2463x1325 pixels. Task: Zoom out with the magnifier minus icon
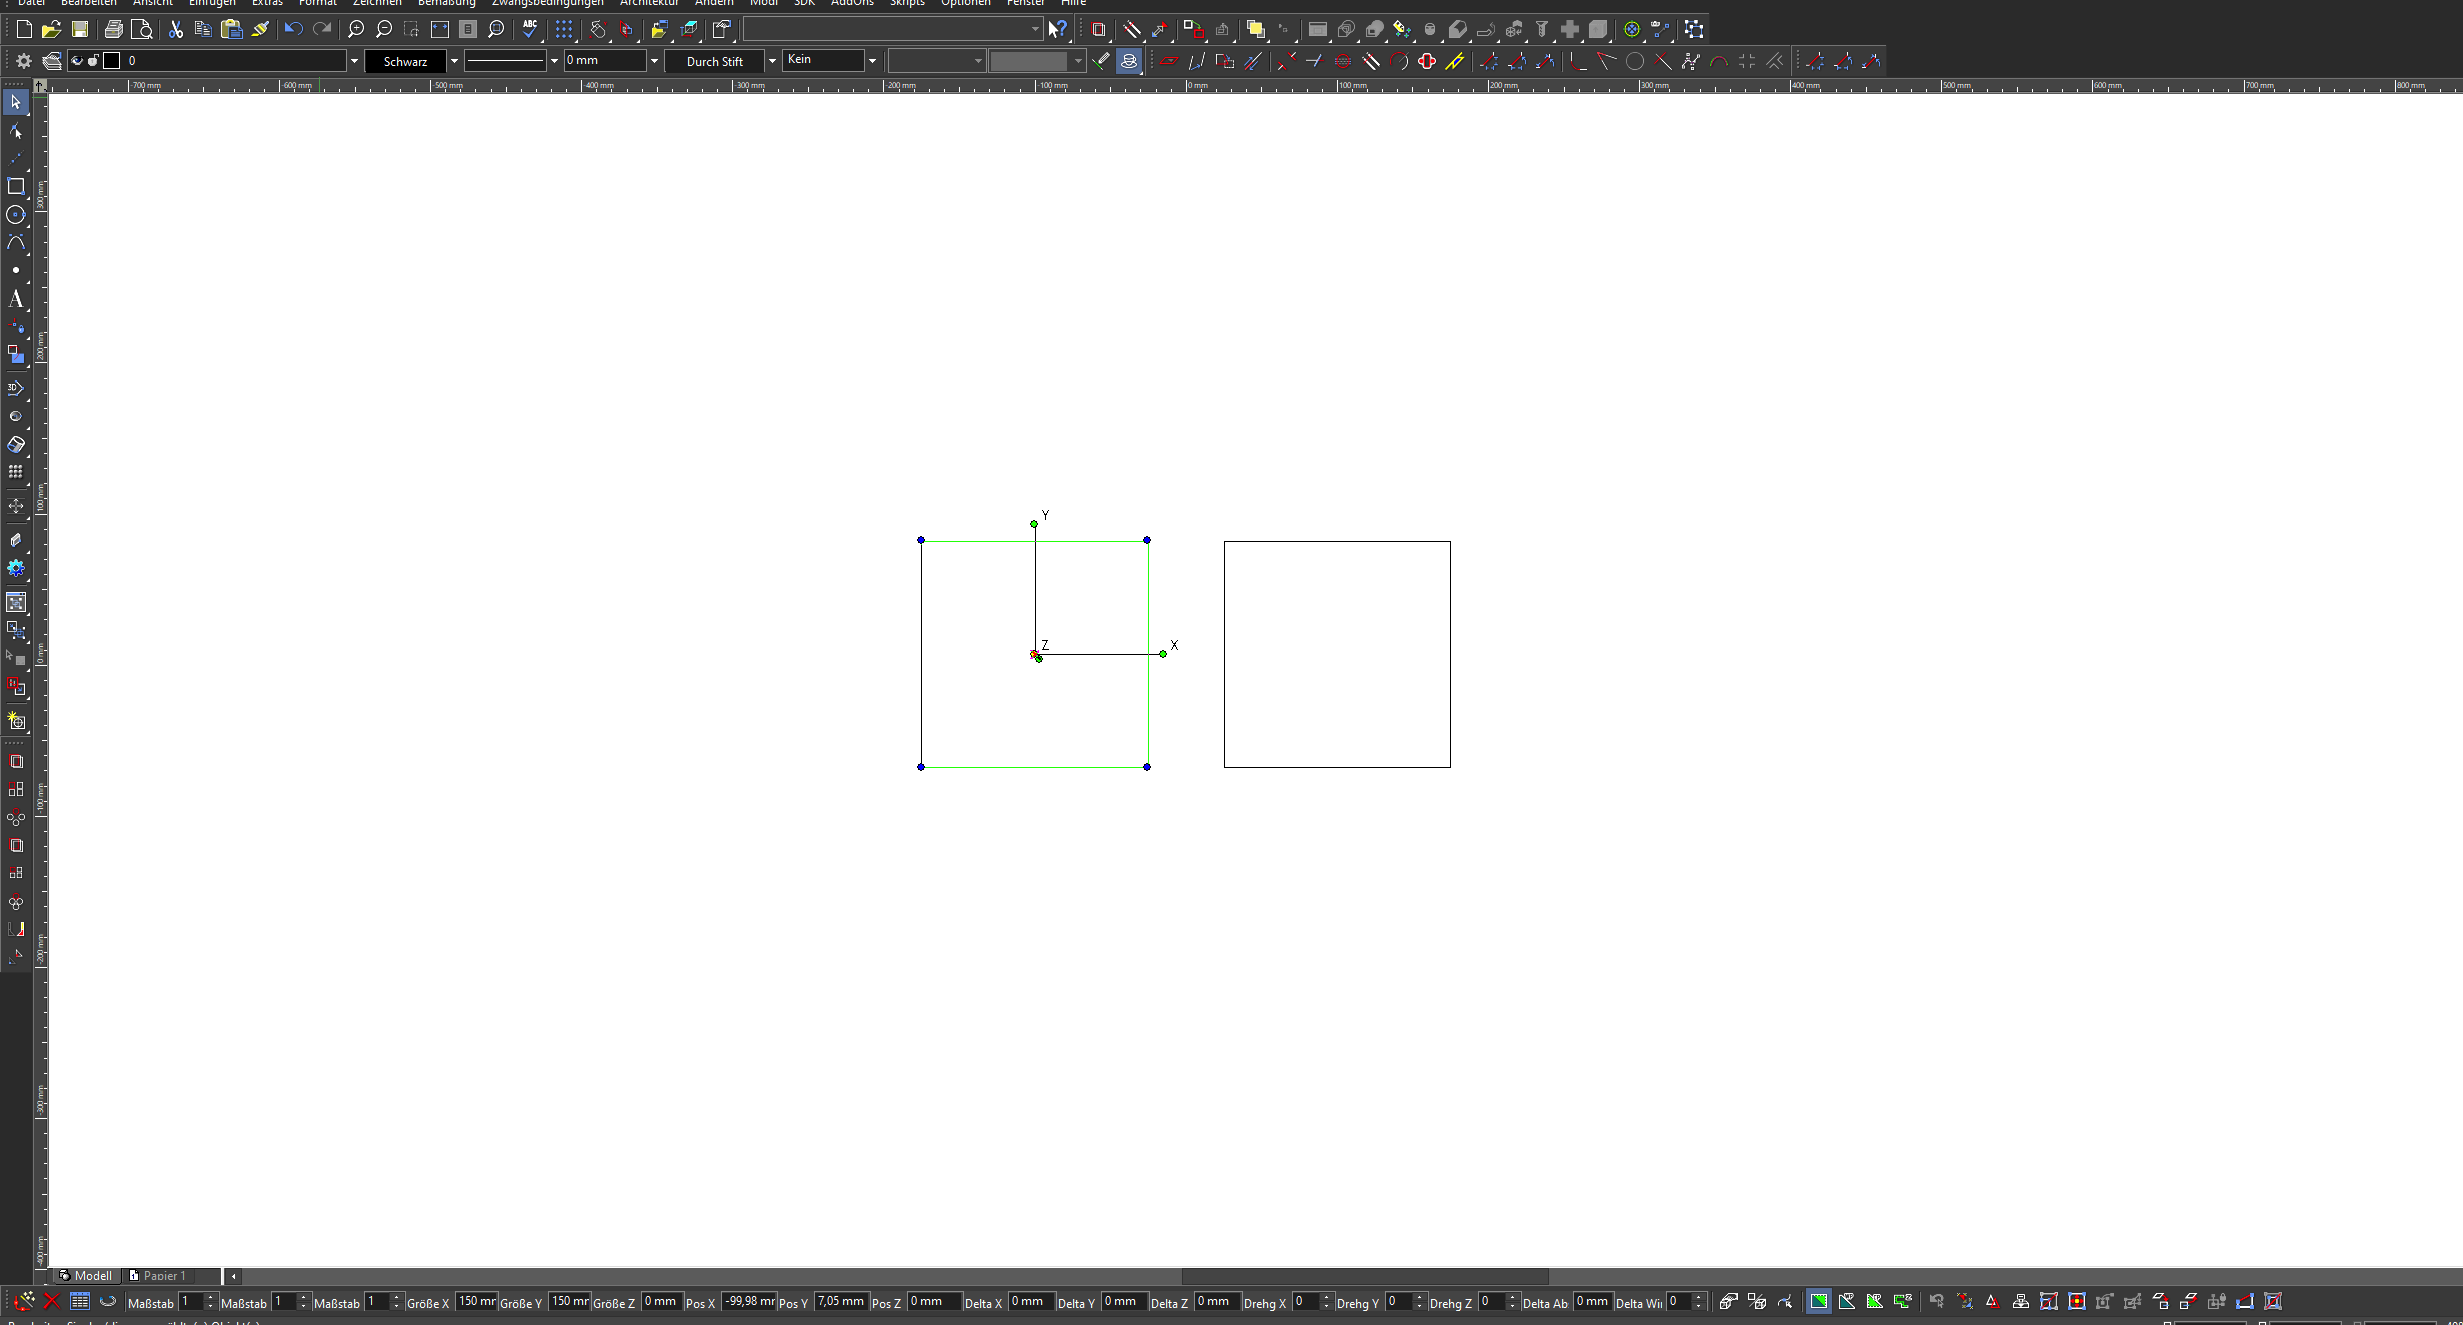click(383, 30)
